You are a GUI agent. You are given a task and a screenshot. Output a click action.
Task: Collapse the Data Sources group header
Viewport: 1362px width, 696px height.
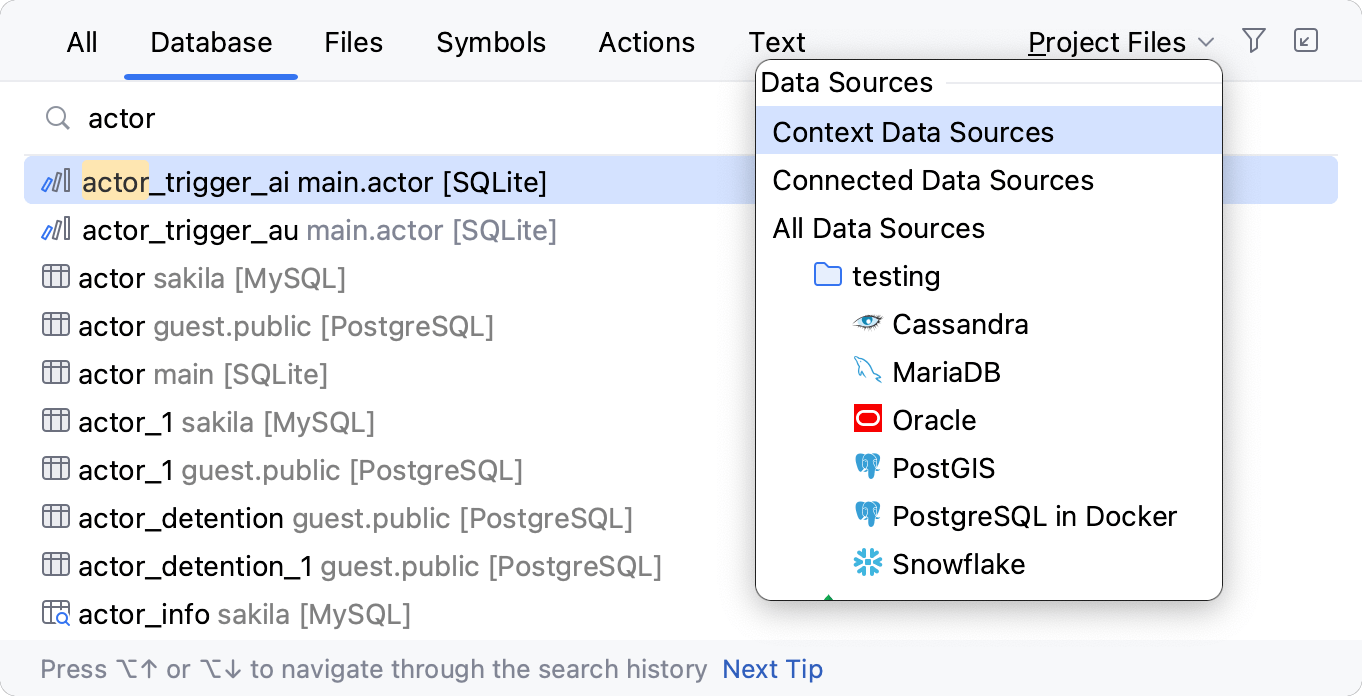846,83
